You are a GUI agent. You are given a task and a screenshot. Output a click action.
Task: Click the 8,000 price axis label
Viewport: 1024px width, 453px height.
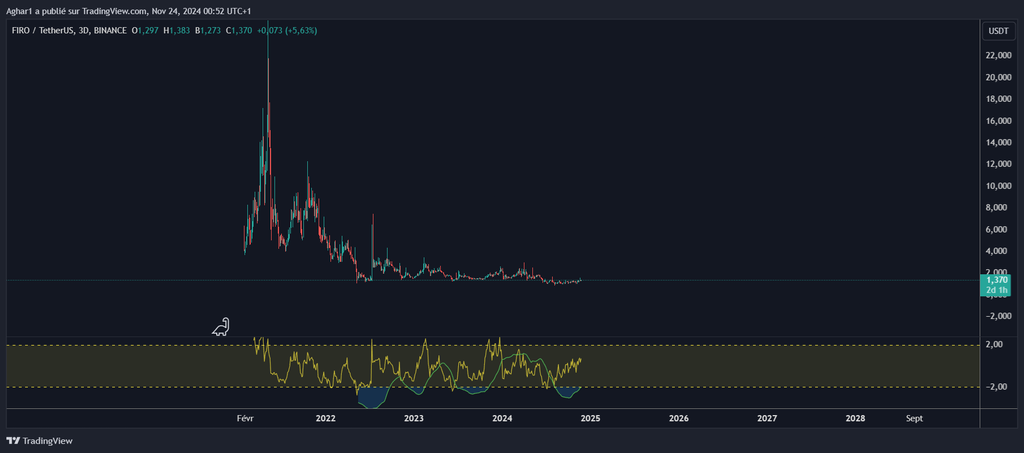click(x=999, y=208)
